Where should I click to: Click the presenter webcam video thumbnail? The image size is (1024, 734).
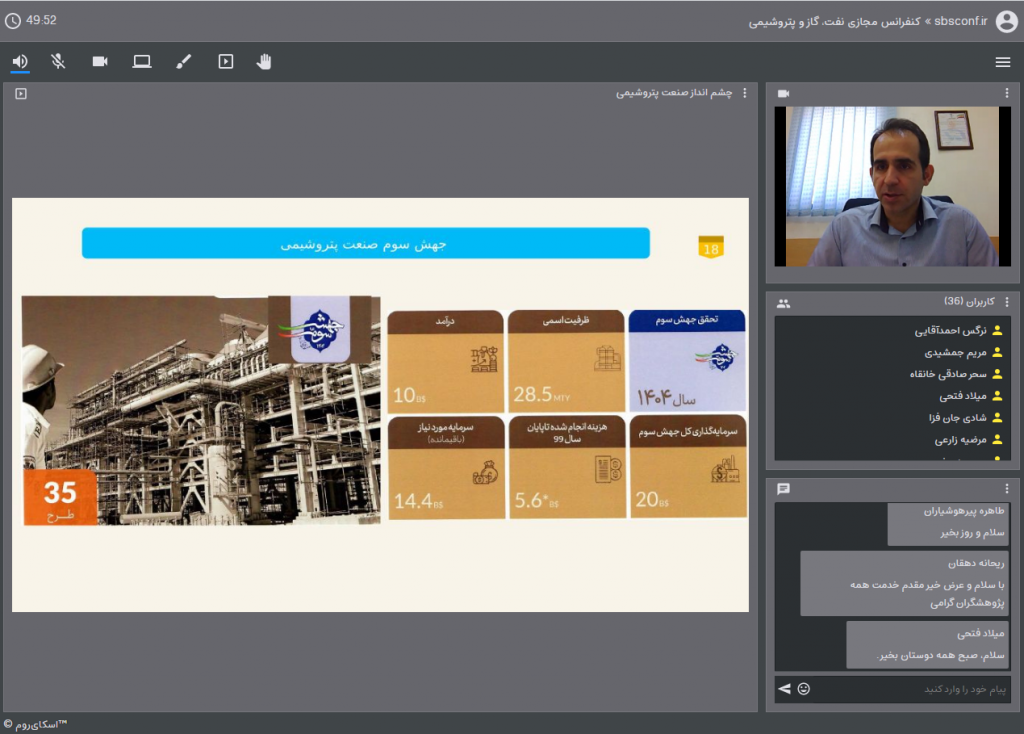pos(892,186)
